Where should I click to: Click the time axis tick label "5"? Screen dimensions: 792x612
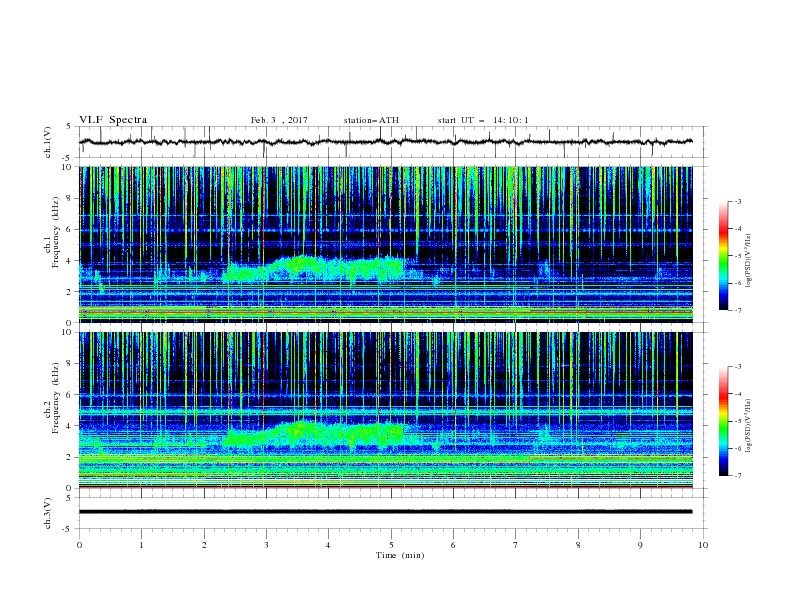pos(391,545)
